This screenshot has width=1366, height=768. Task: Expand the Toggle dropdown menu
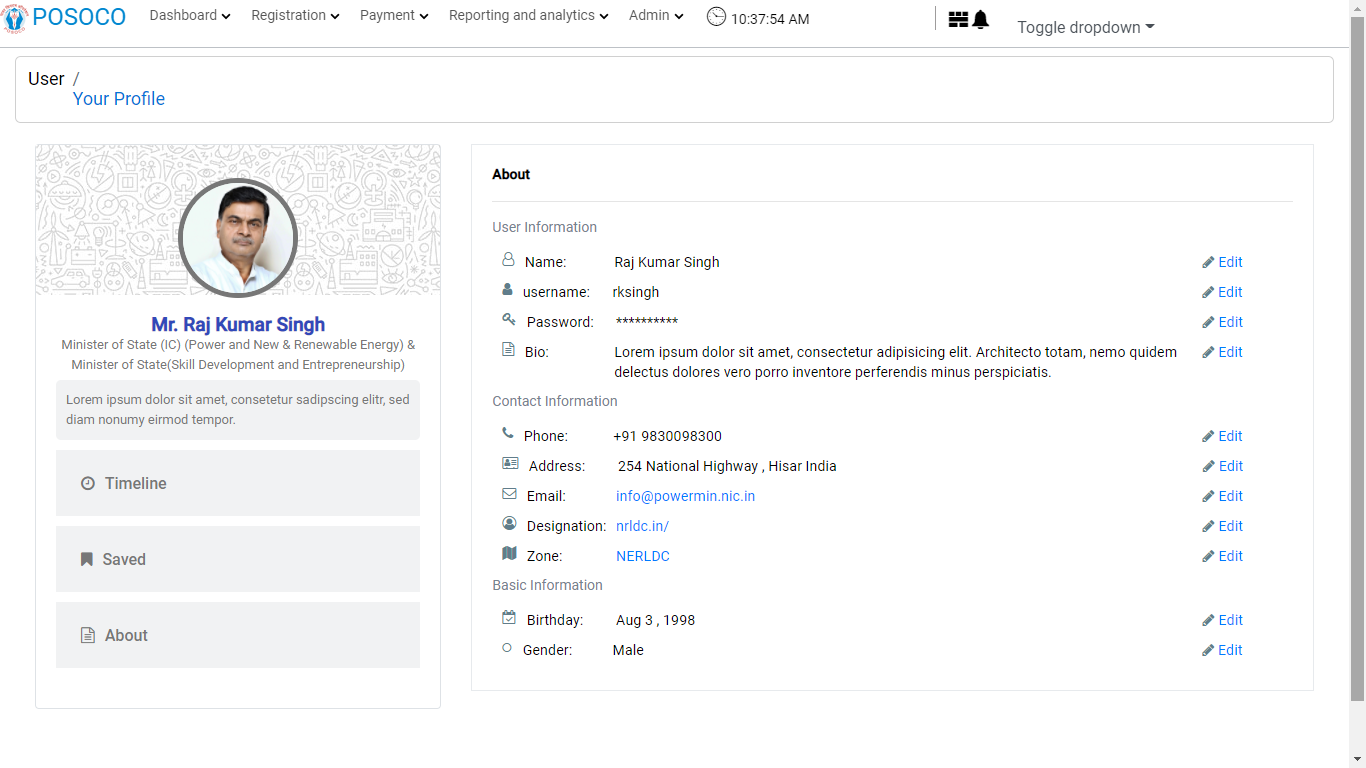pyautogui.click(x=1085, y=27)
